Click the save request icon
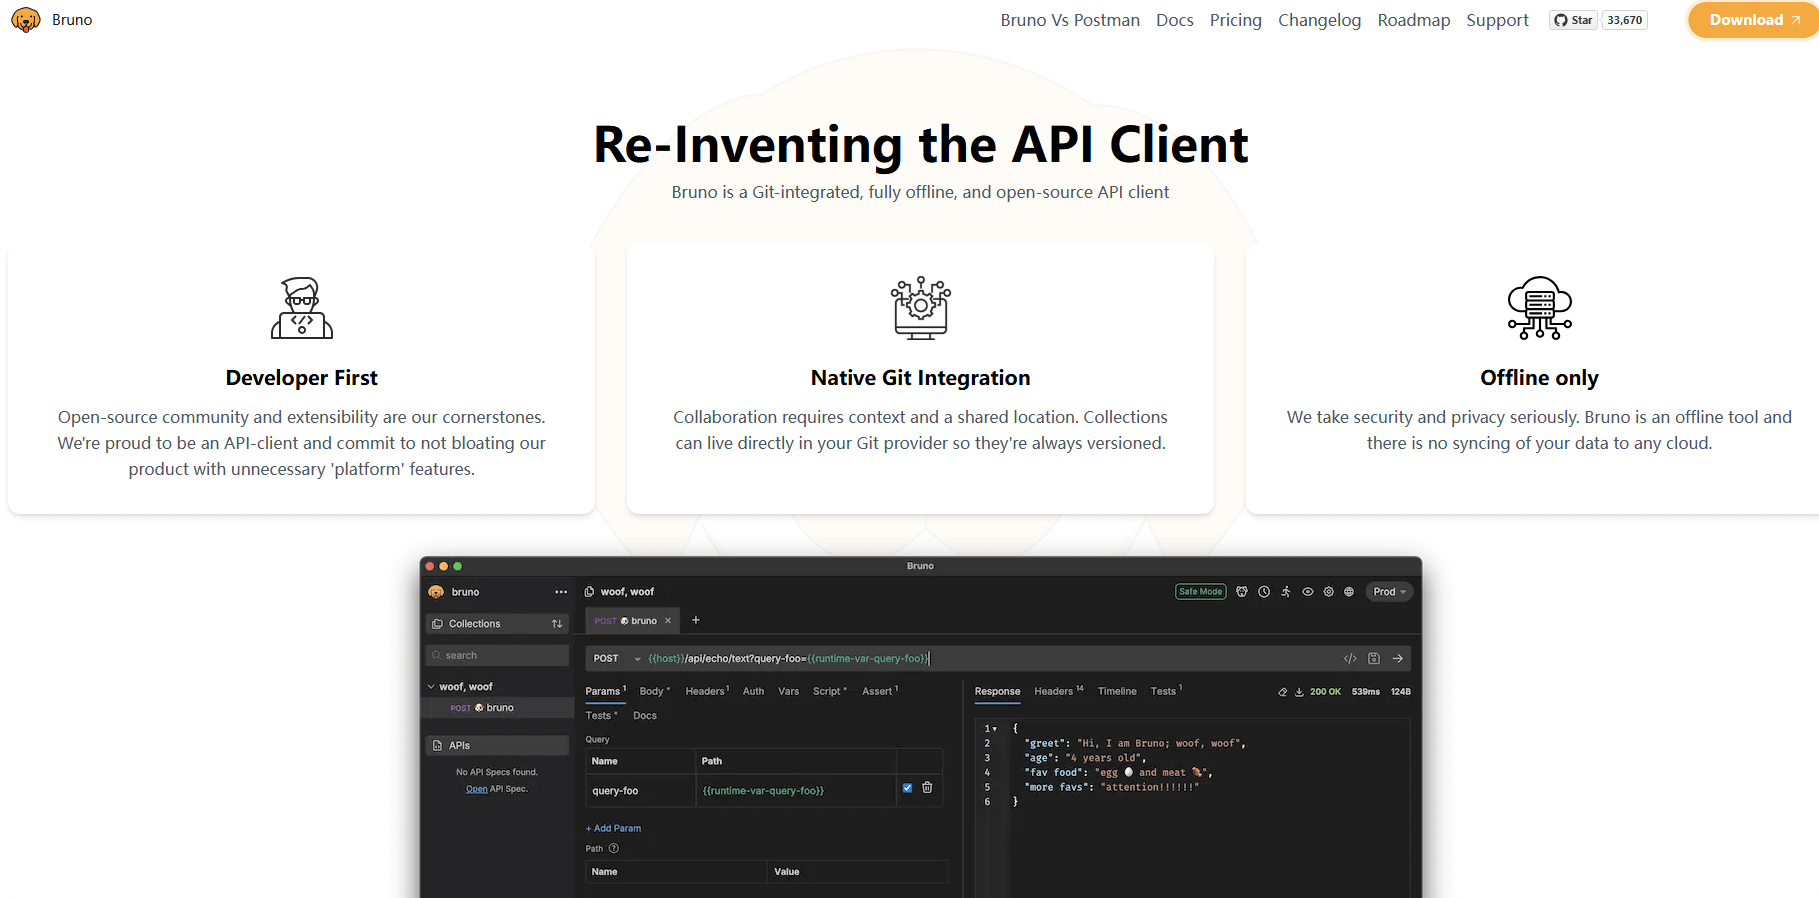This screenshot has width=1819, height=898. [x=1374, y=658]
